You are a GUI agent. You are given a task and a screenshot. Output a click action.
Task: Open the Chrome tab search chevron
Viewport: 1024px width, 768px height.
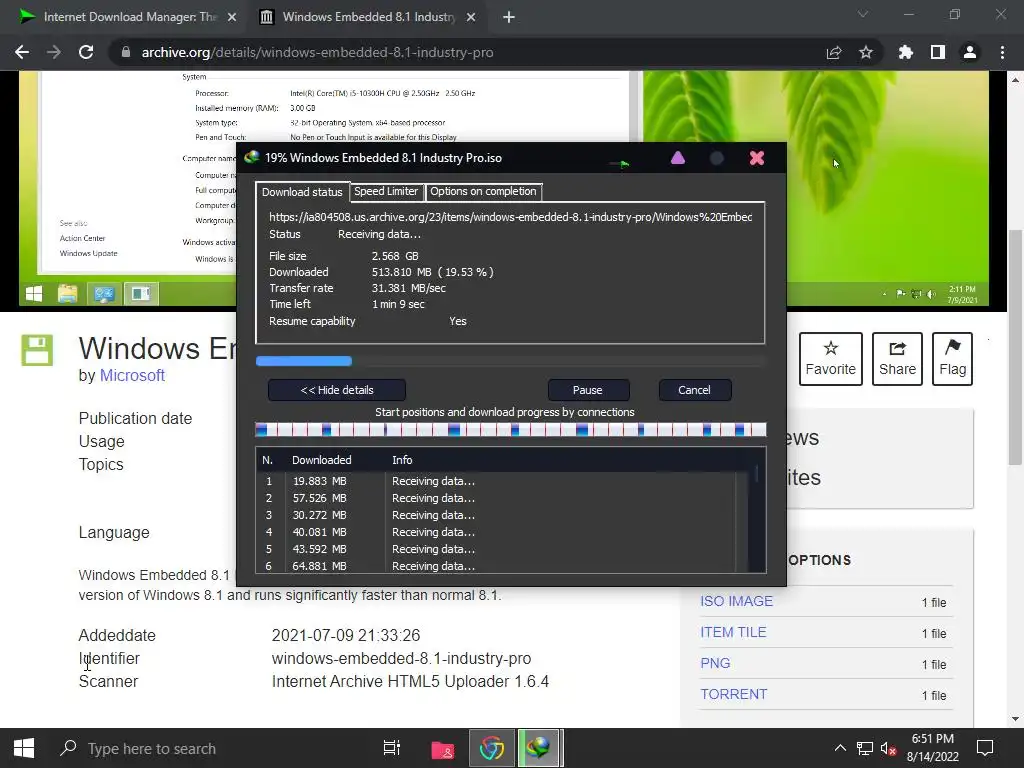(863, 14)
